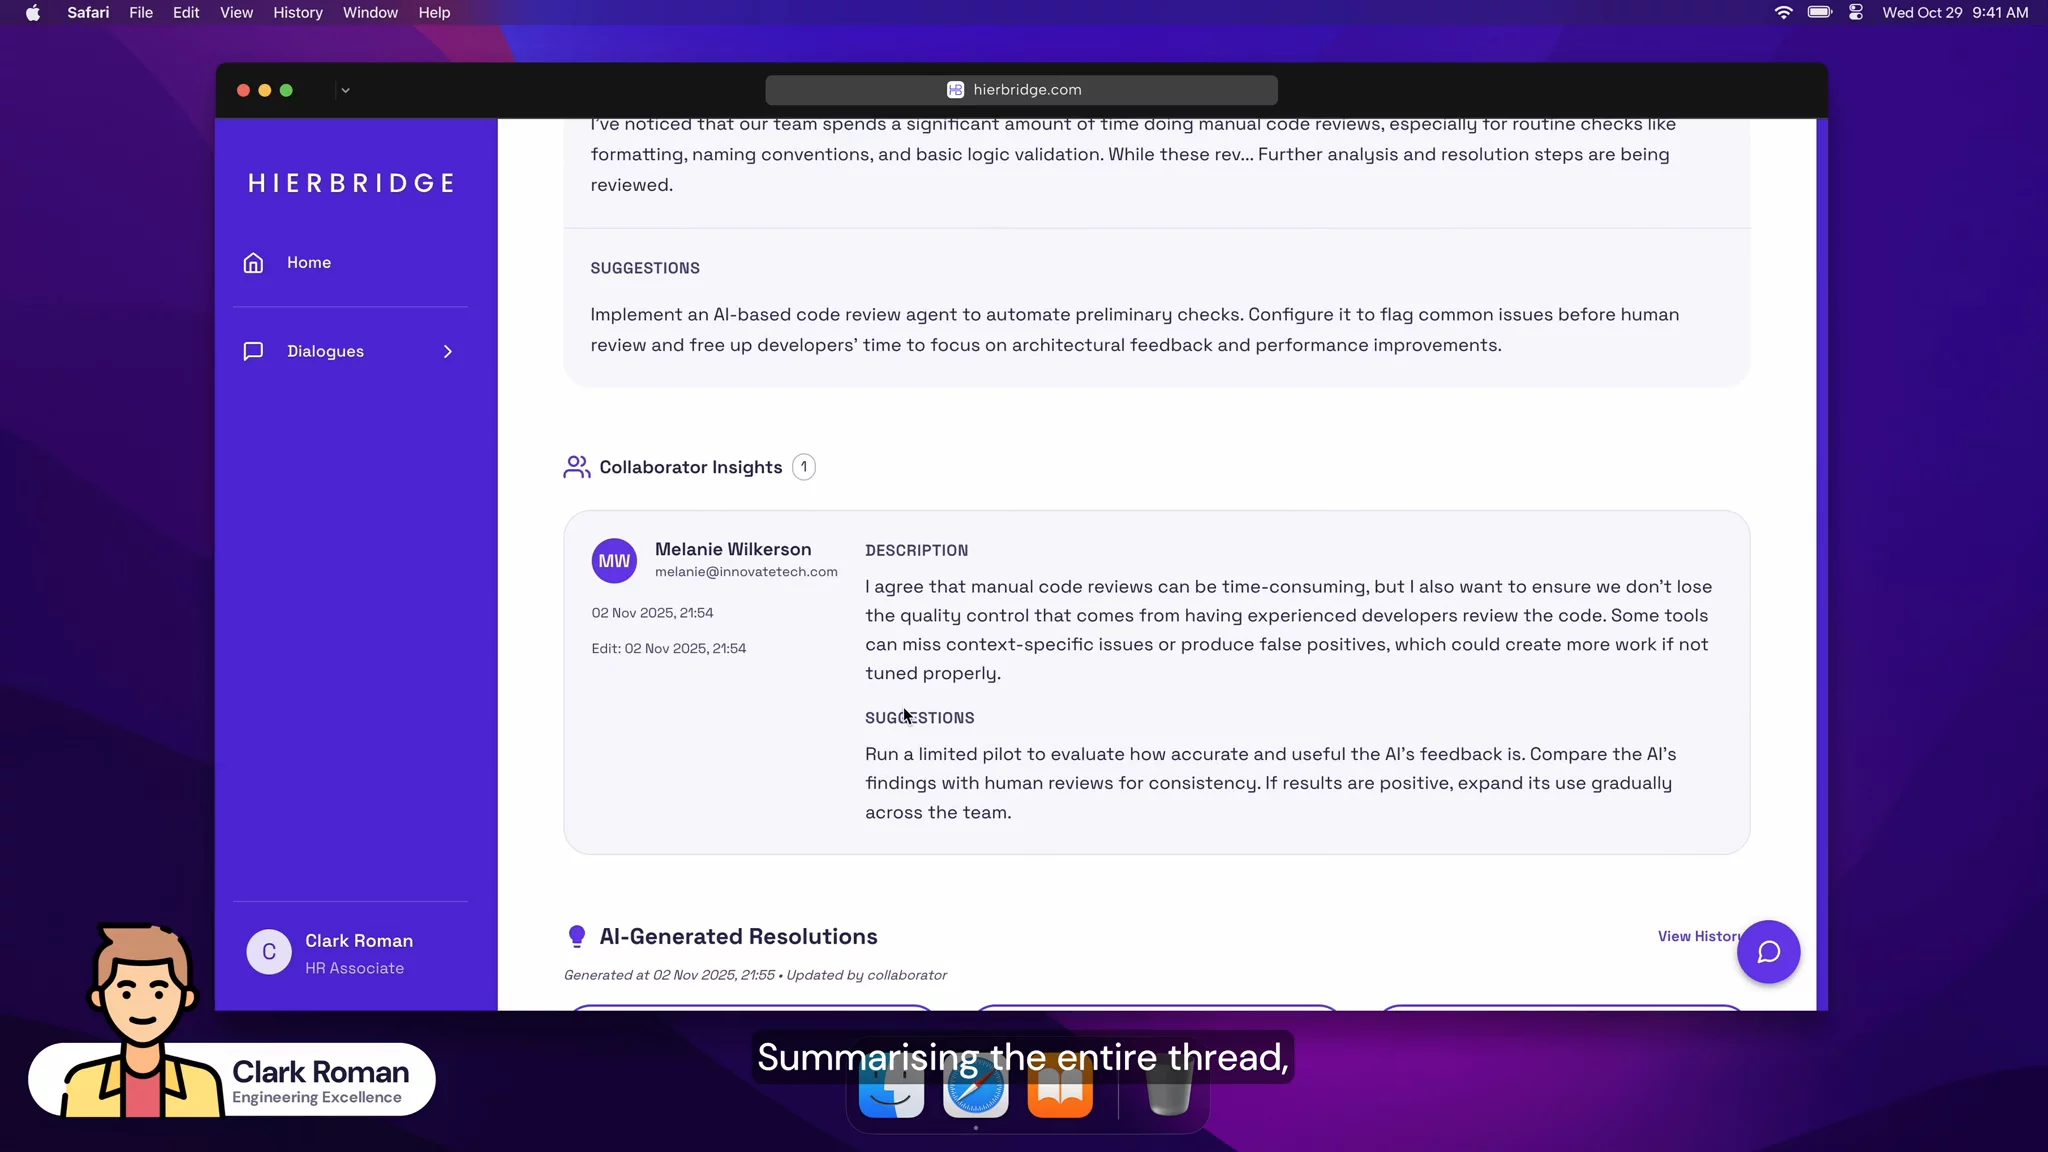This screenshot has width=2048, height=1152.
Task: Expand the Dialogues chevron arrow
Action: click(x=447, y=351)
